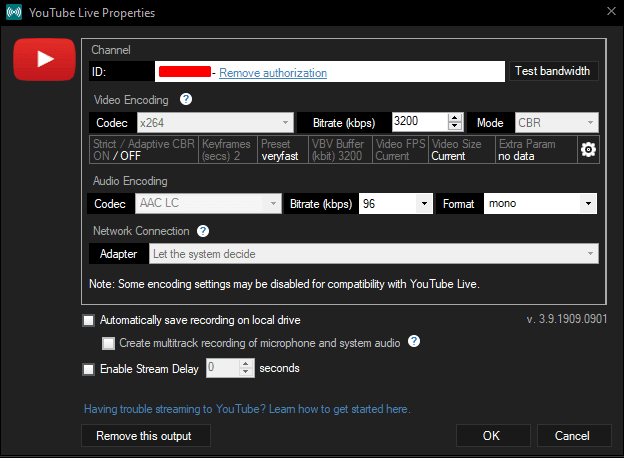Click the Keyframes (secs) 2 cell
Viewport: 624px width, 460px height.
click(228, 150)
